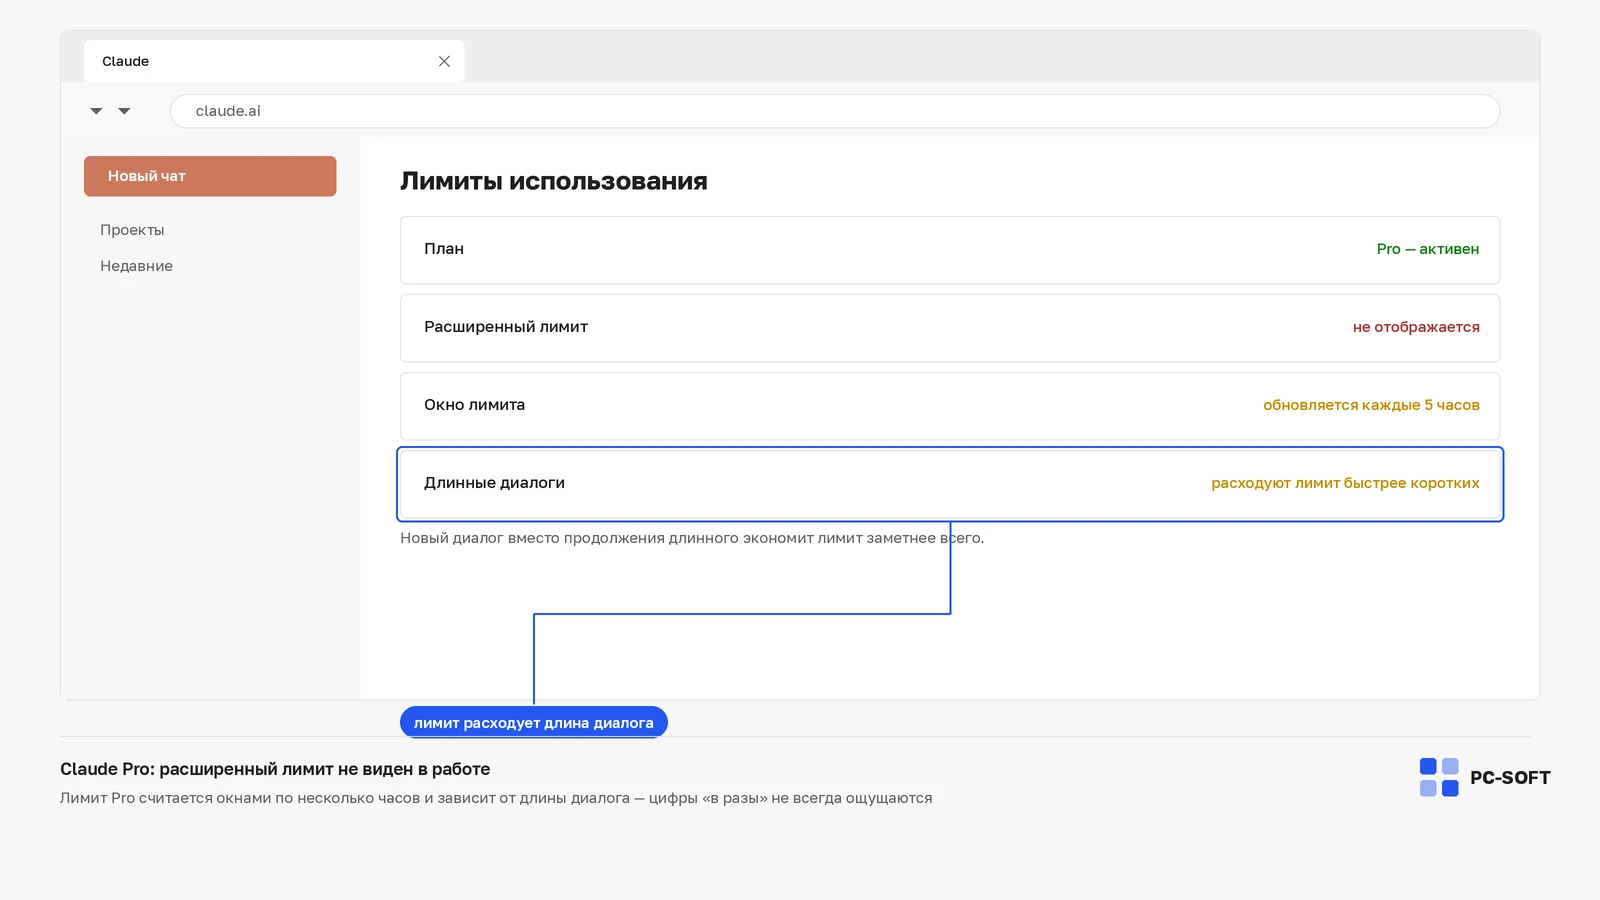Click the обновляется каждые 5 часов value
This screenshot has width=1600, height=900.
pyautogui.click(x=1371, y=405)
